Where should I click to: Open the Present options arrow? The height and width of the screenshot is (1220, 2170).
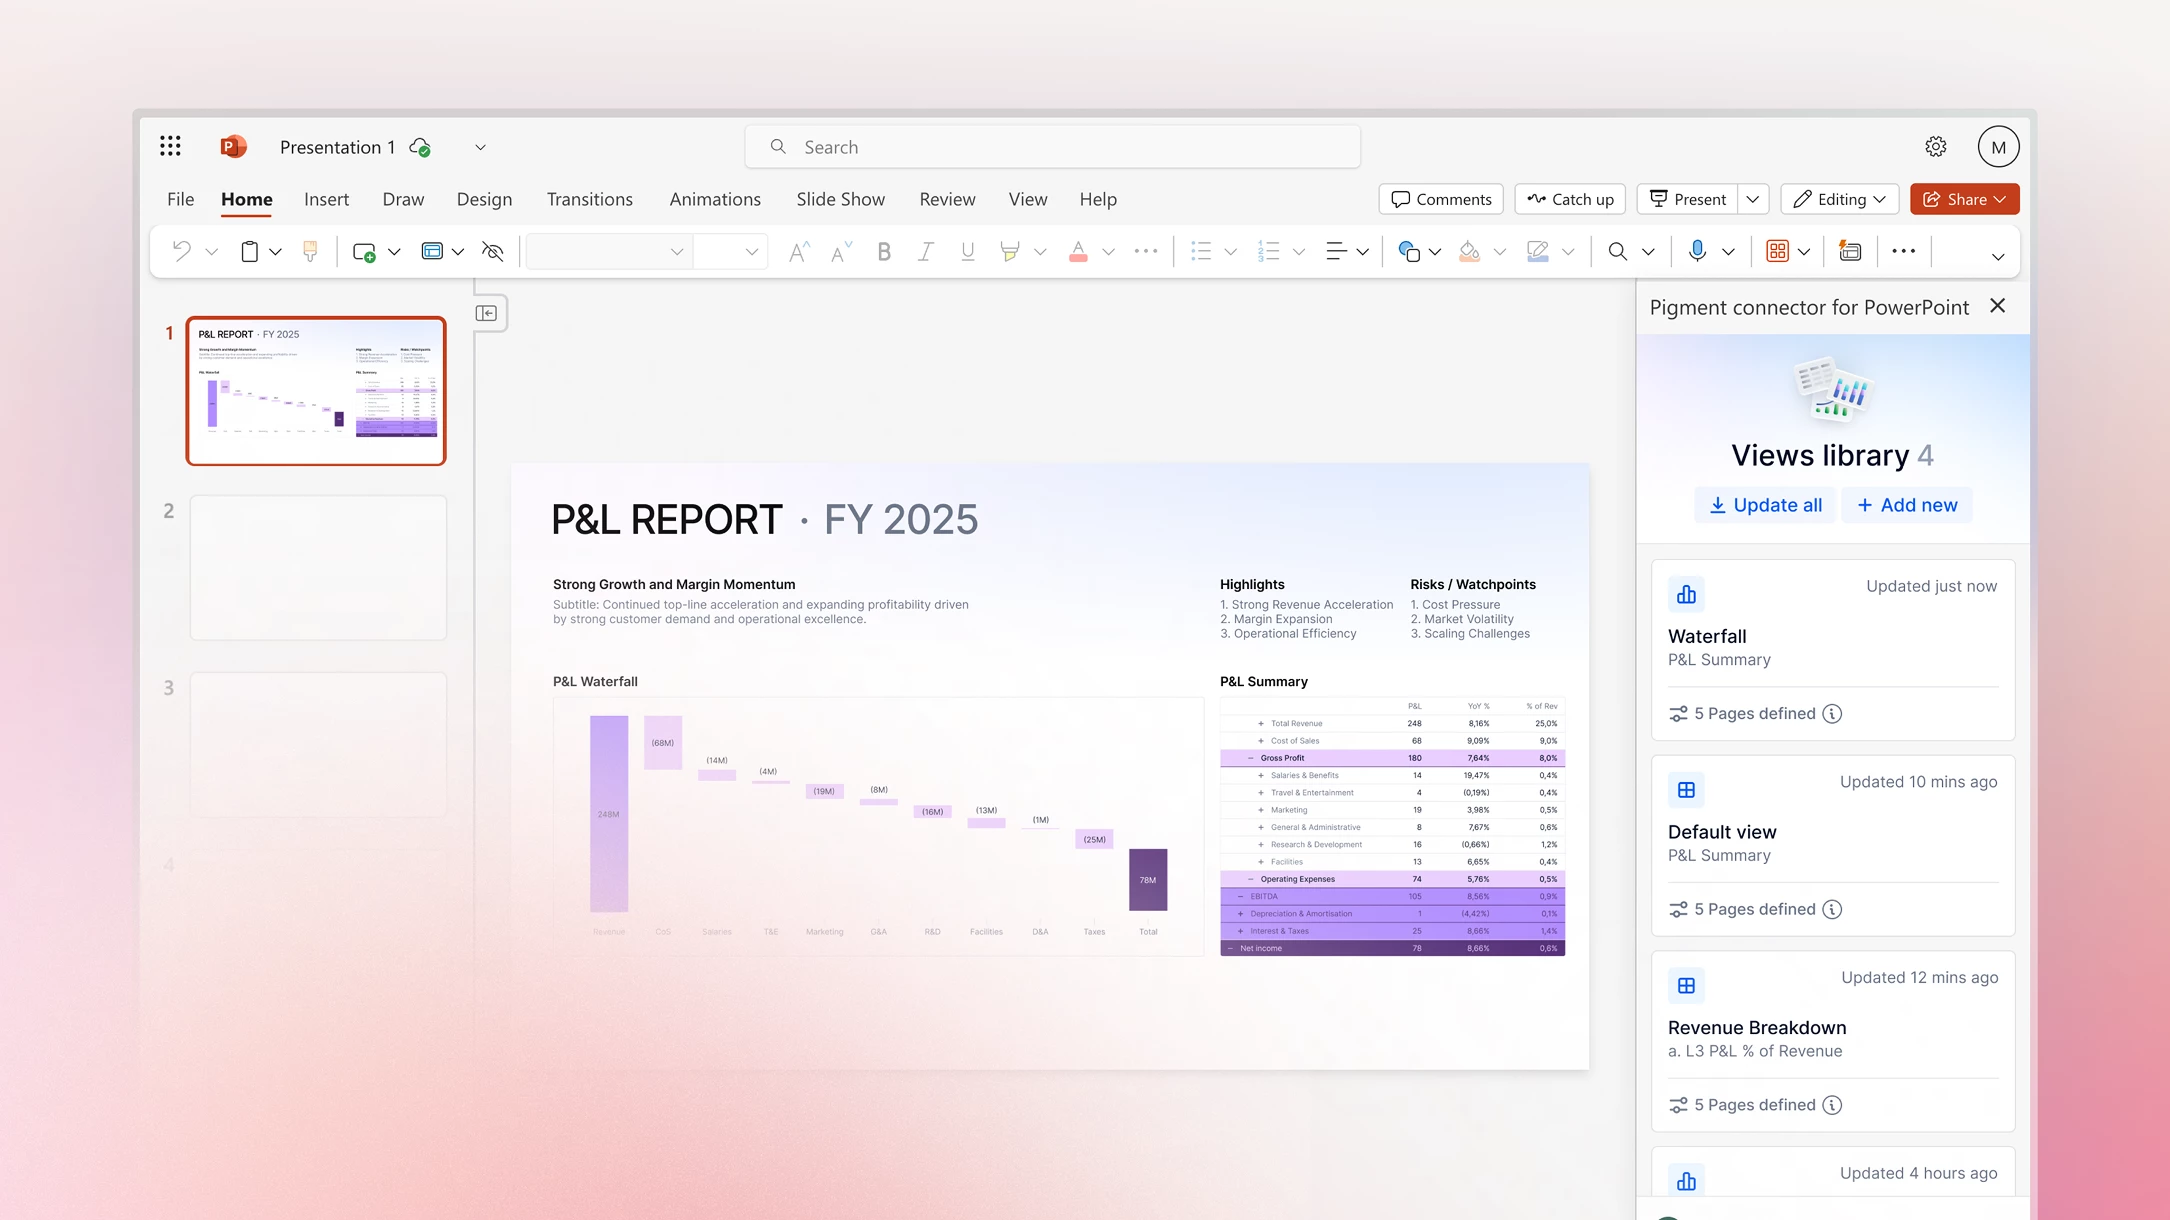[1753, 199]
